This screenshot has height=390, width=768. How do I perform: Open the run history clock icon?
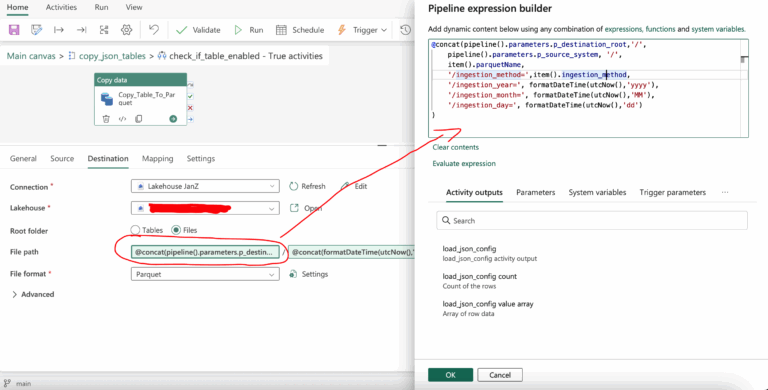[405, 30]
